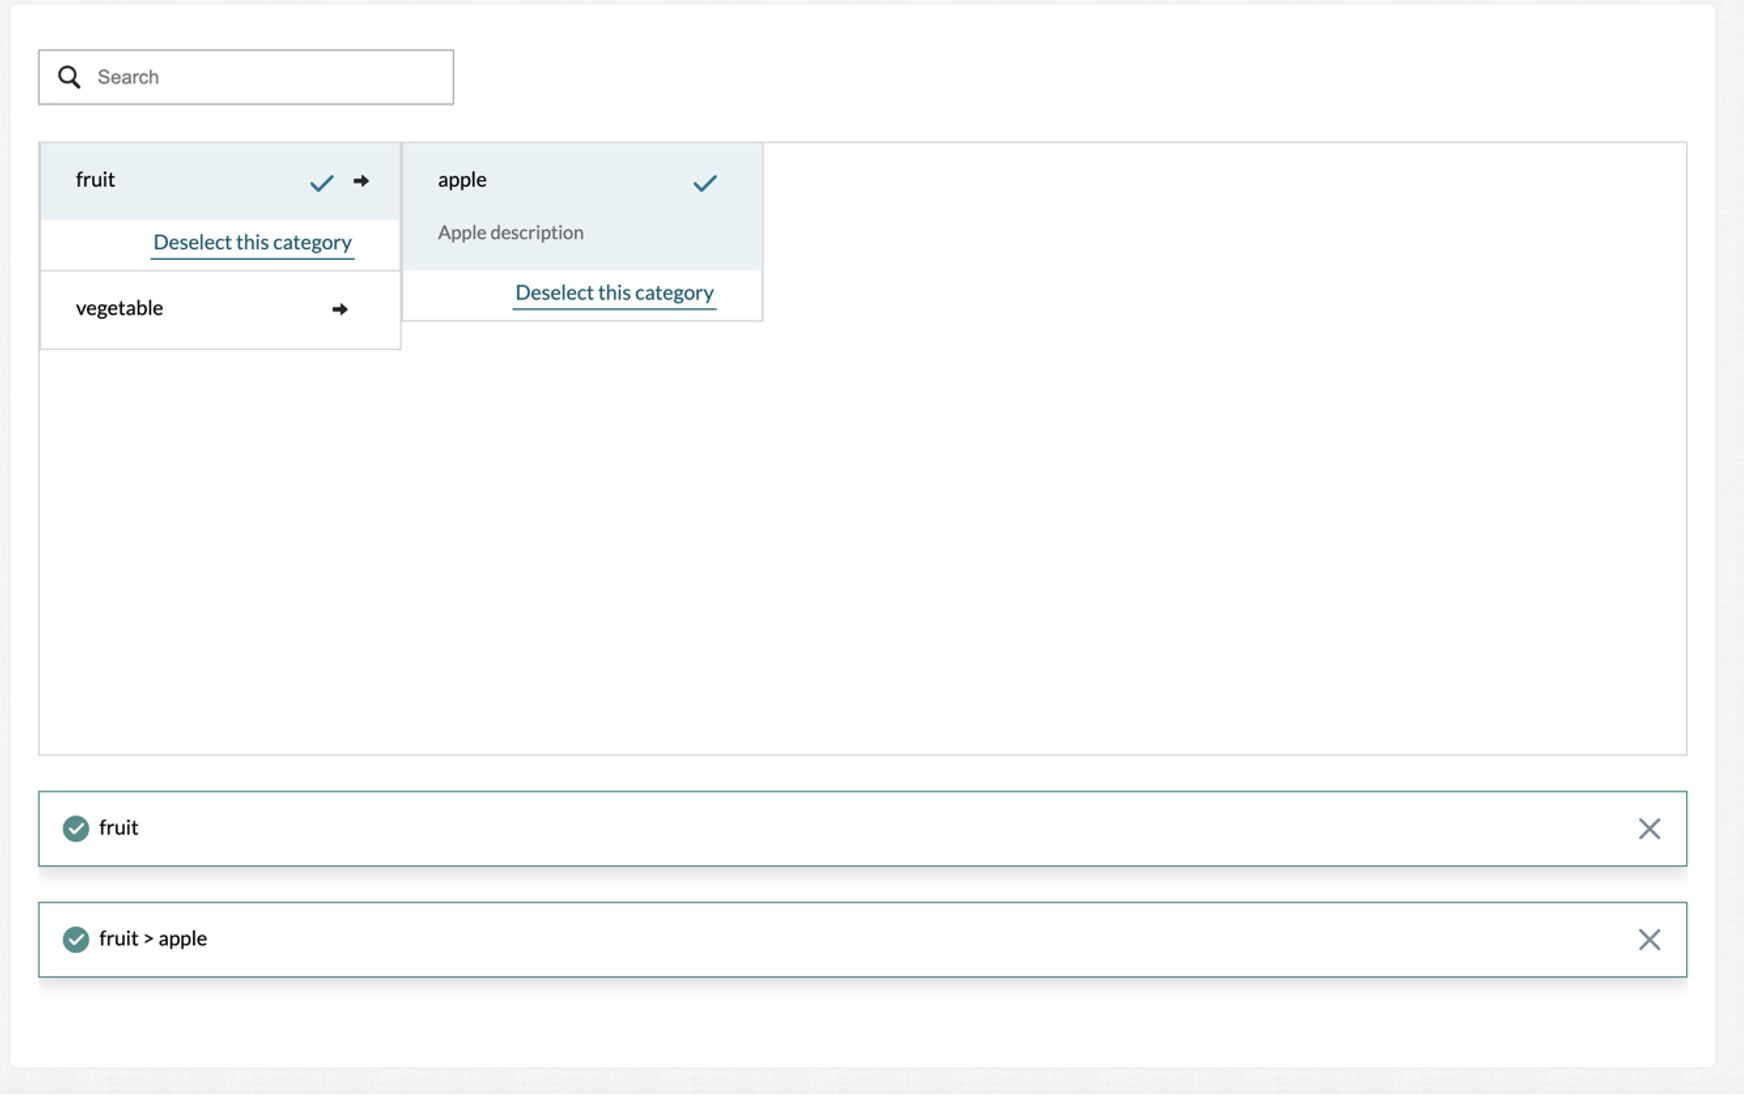Toggle the checkmark on apple
1744x1096 pixels.
click(705, 182)
